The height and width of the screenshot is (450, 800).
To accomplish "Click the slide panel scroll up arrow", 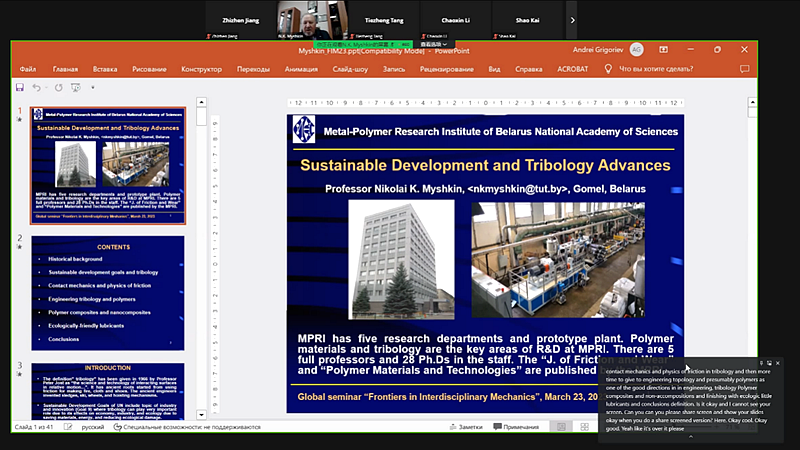I will [x=202, y=102].
